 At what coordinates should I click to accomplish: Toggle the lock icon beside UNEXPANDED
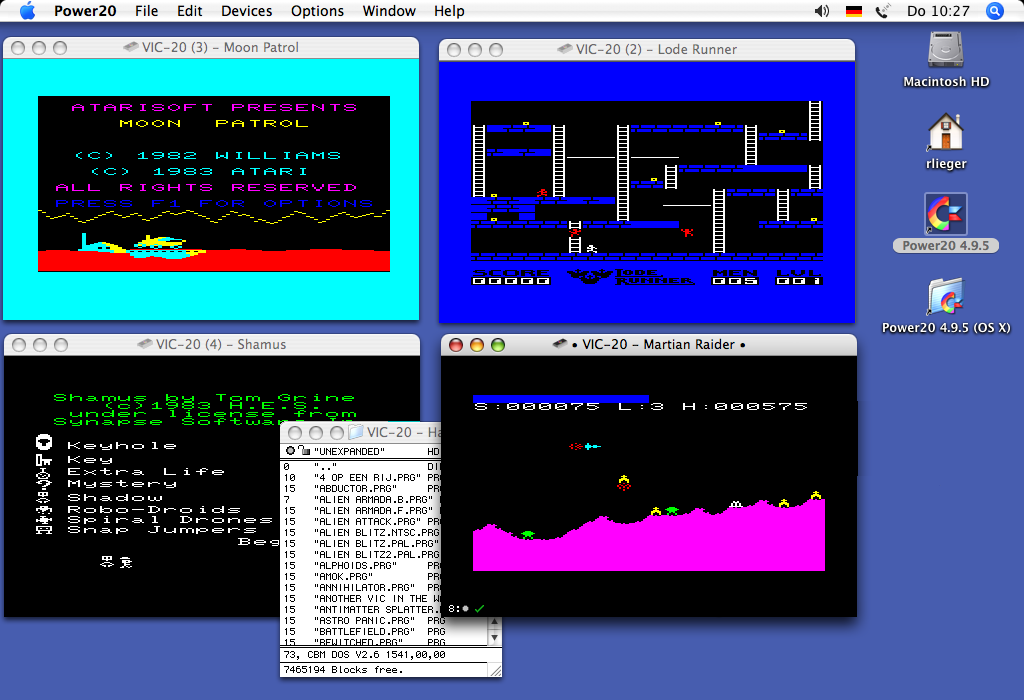tap(304, 451)
